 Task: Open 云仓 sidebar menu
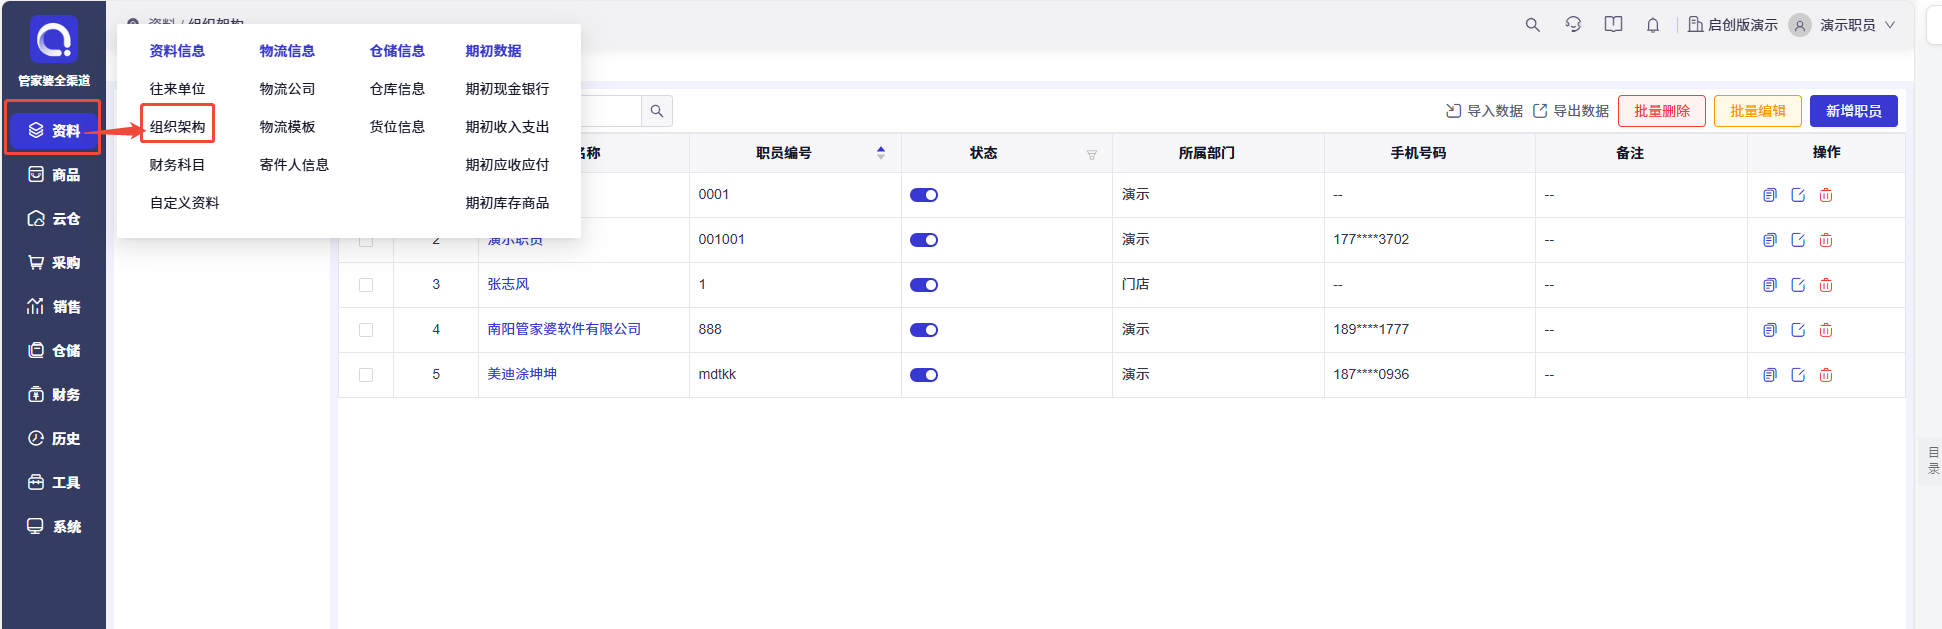pyautogui.click(x=54, y=219)
